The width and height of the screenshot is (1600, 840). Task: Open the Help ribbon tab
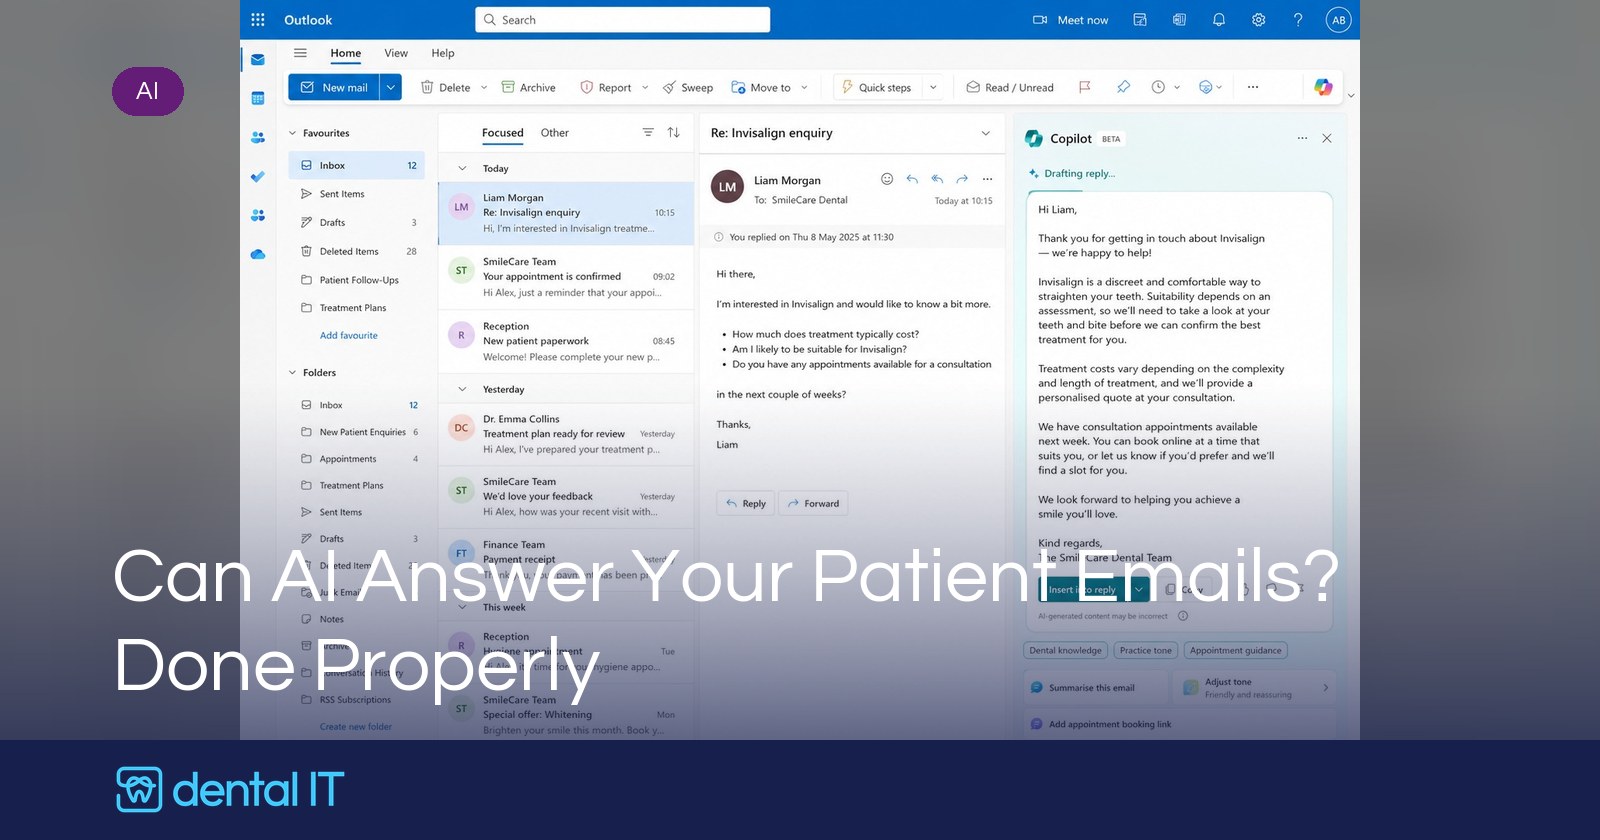point(443,53)
